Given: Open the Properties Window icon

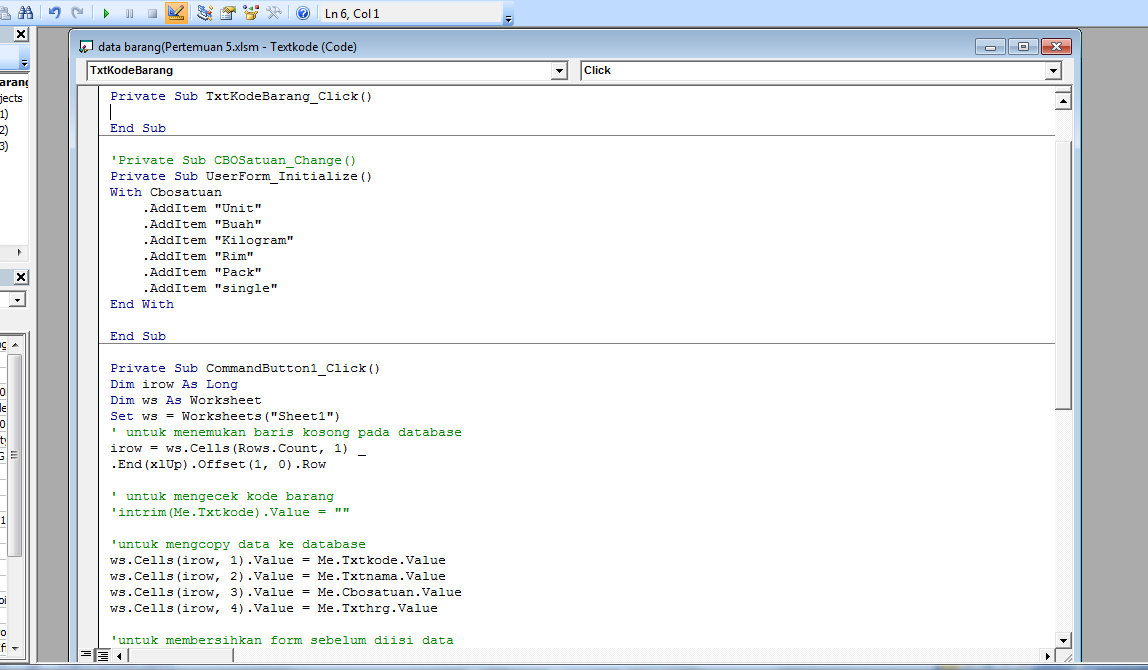Looking at the screenshot, I should [x=228, y=13].
